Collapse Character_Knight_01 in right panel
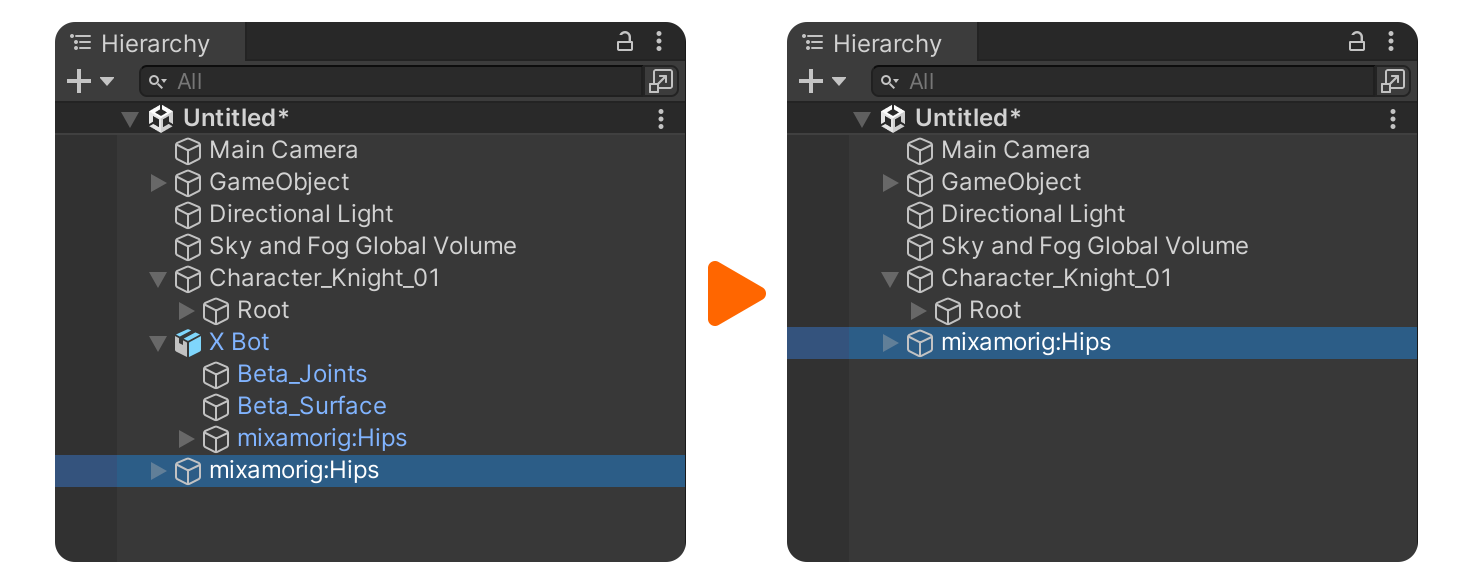 890,279
